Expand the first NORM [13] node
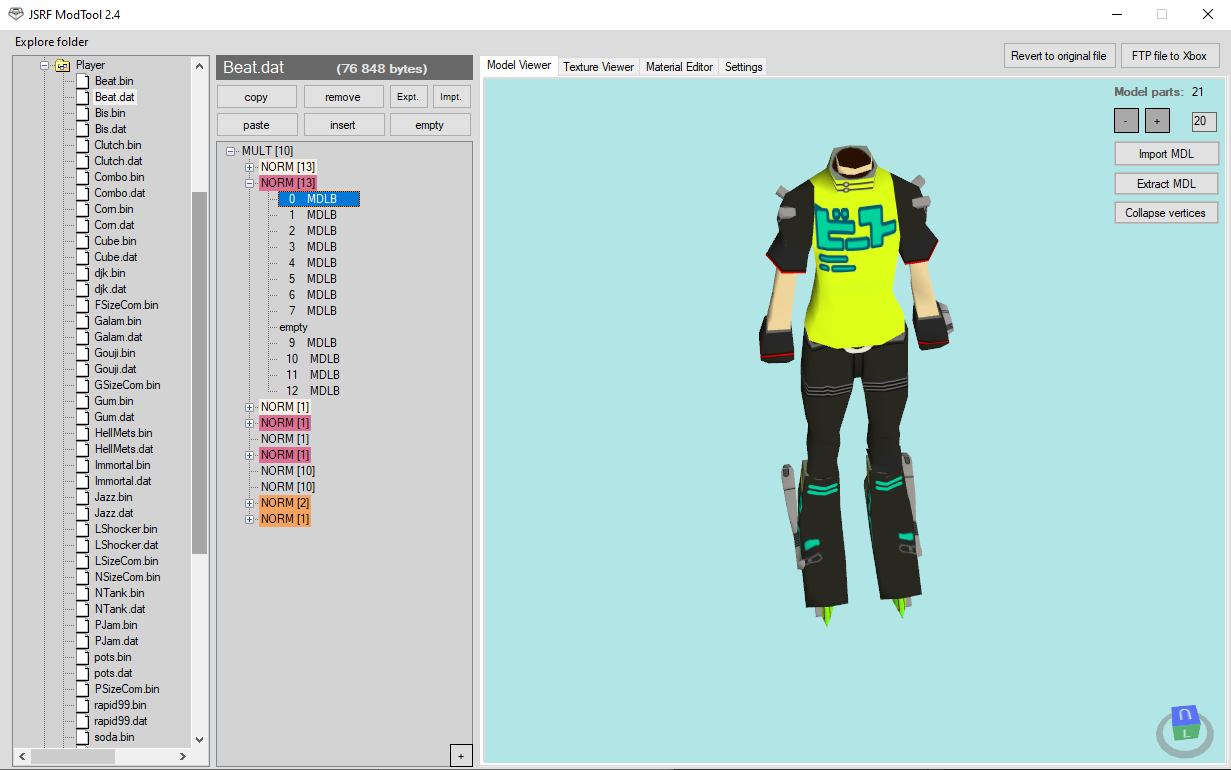 (x=250, y=167)
